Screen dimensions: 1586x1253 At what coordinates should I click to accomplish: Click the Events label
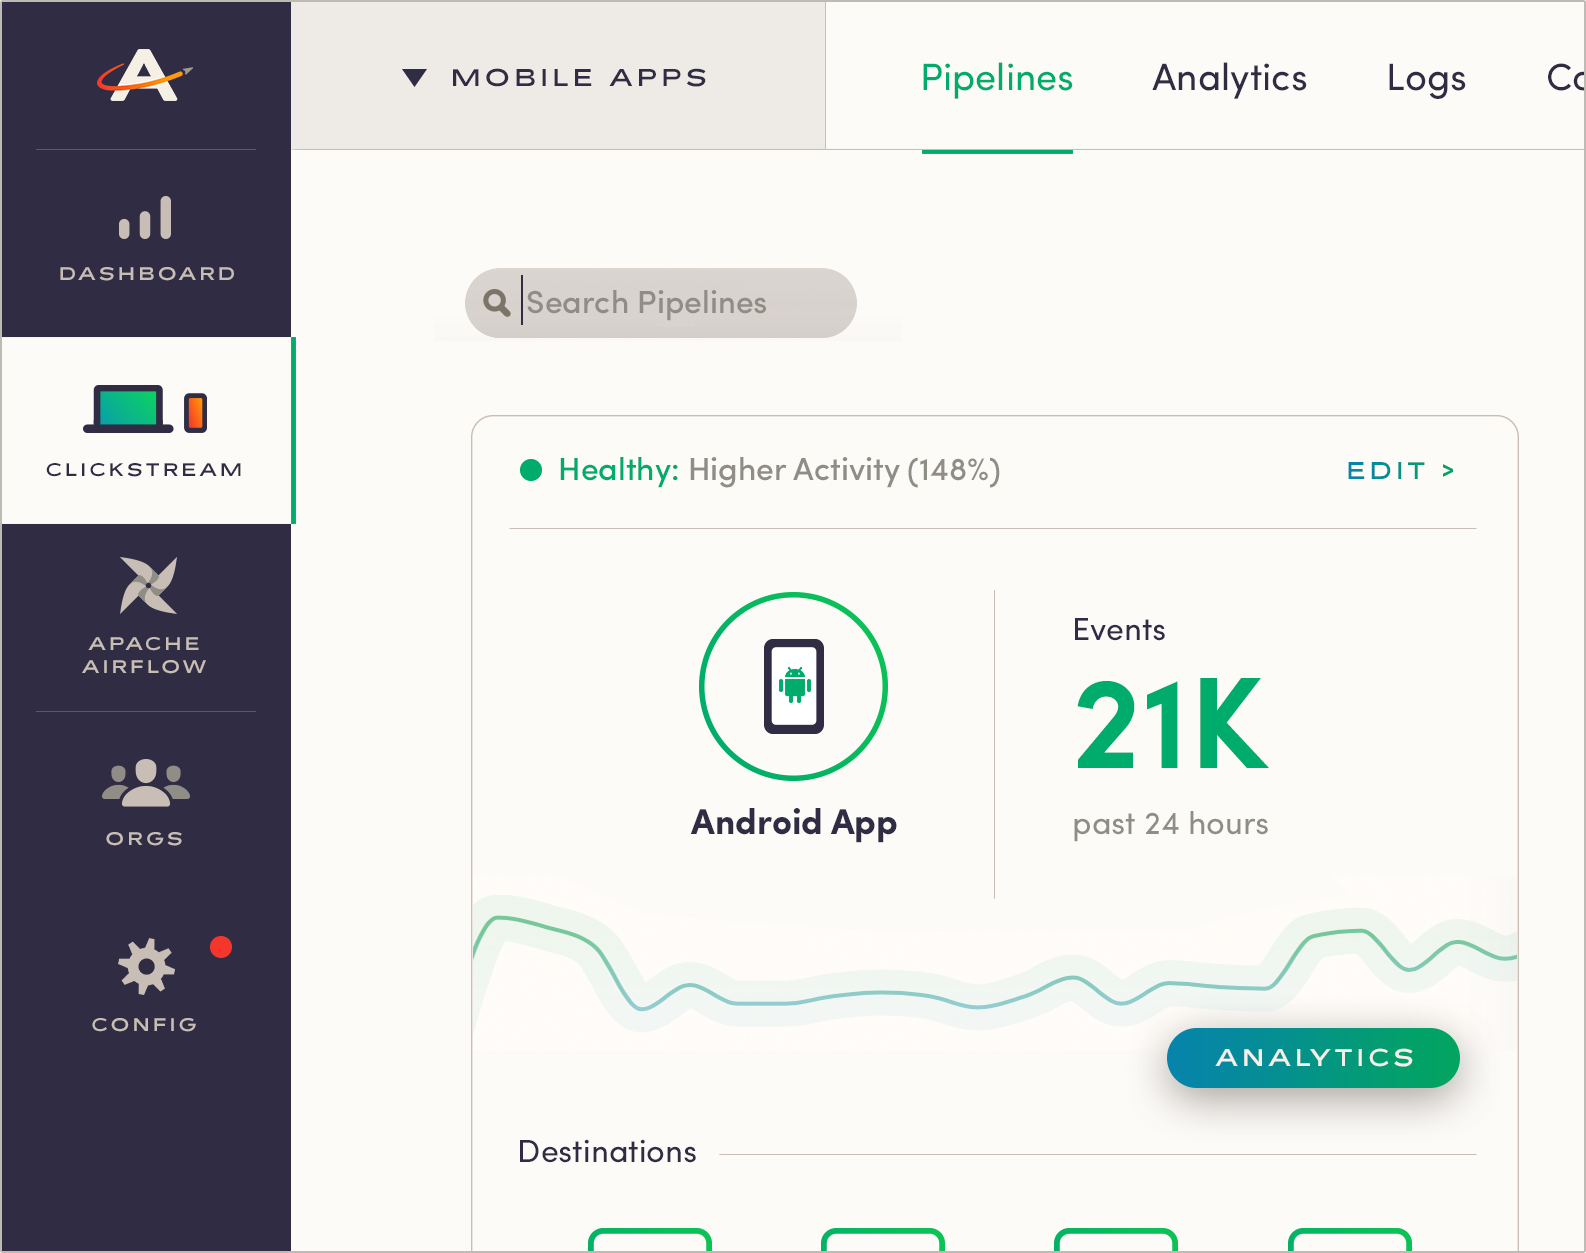(1119, 630)
